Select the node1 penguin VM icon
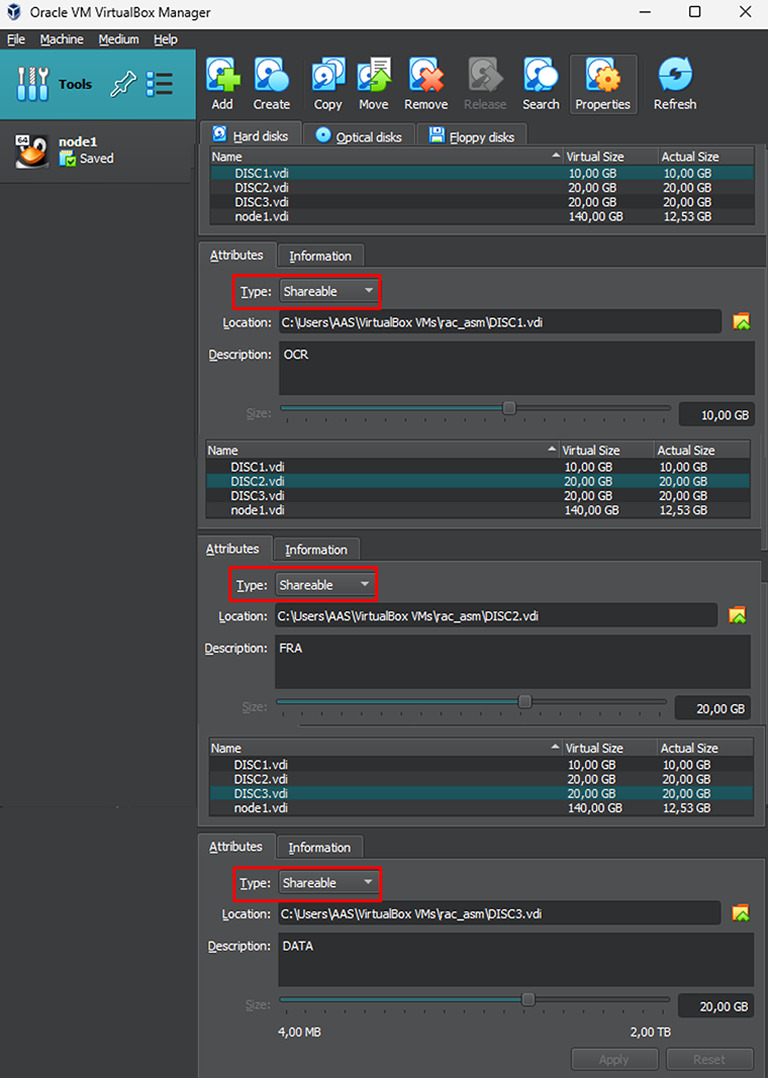Viewport: 768px width, 1078px height. [x=32, y=151]
